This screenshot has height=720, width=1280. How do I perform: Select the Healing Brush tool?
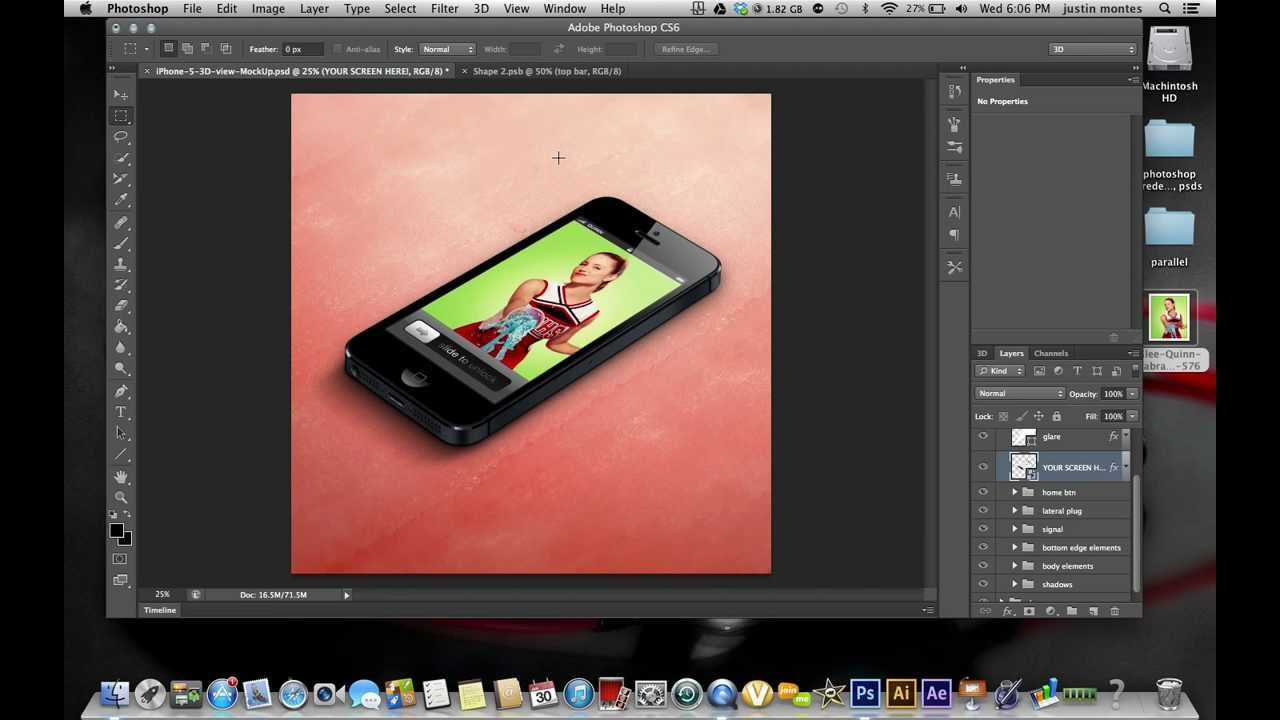121,222
